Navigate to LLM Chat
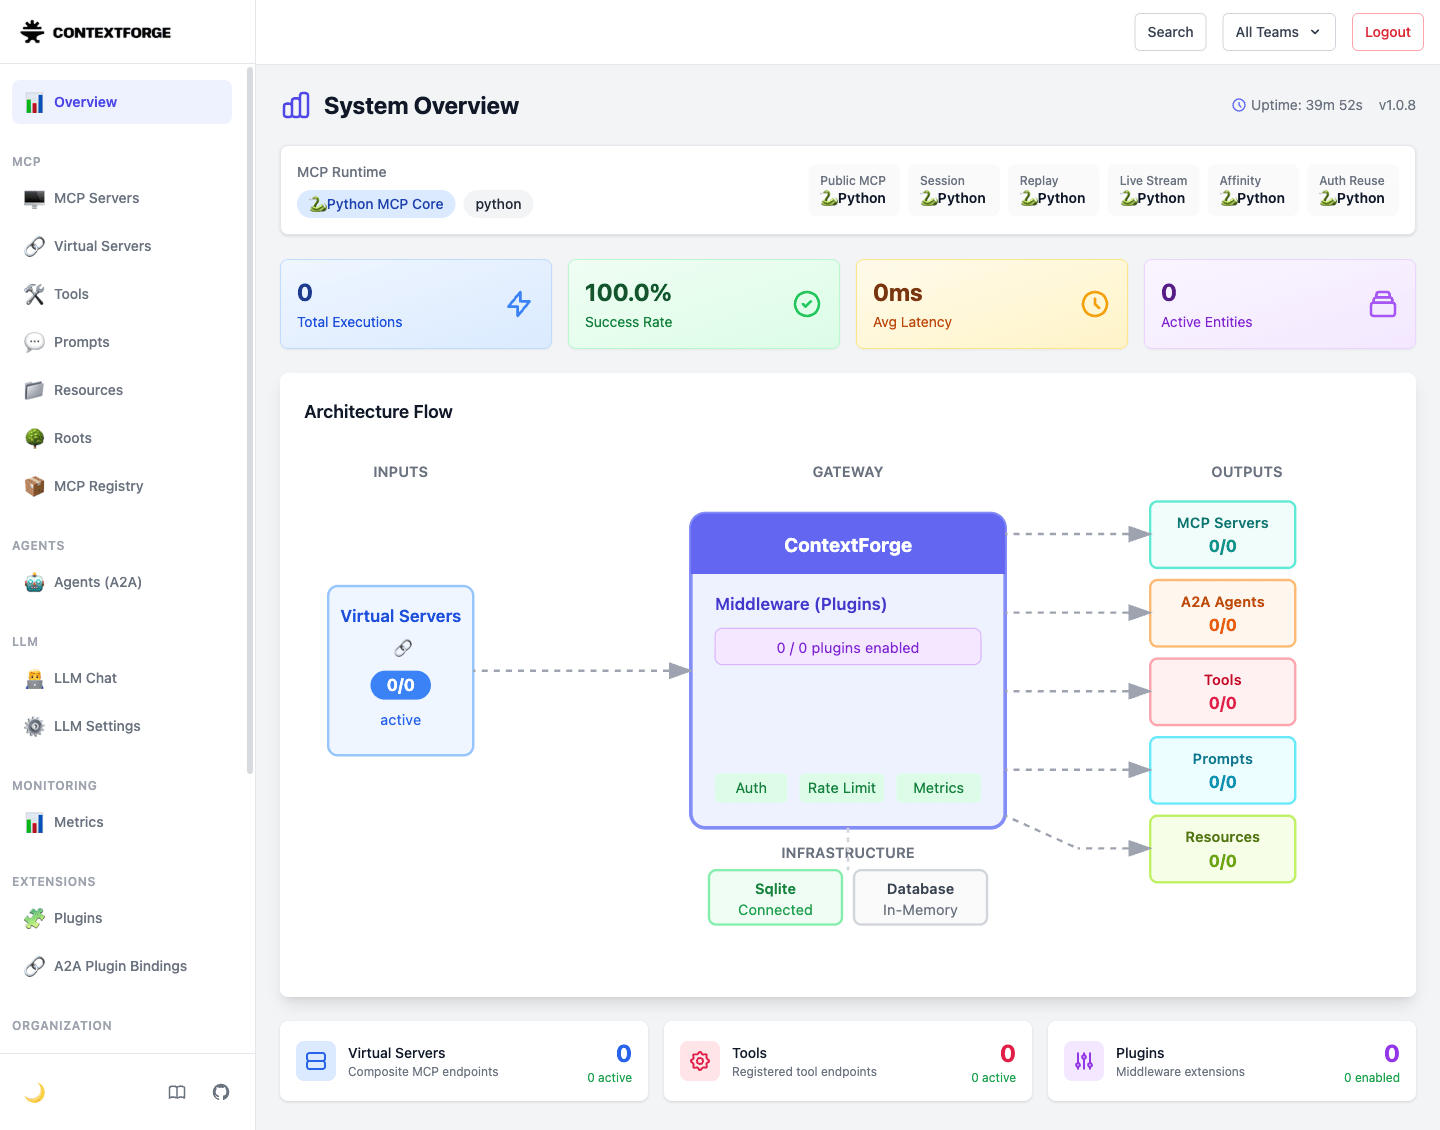This screenshot has height=1130, width=1440. pyautogui.click(x=122, y=678)
